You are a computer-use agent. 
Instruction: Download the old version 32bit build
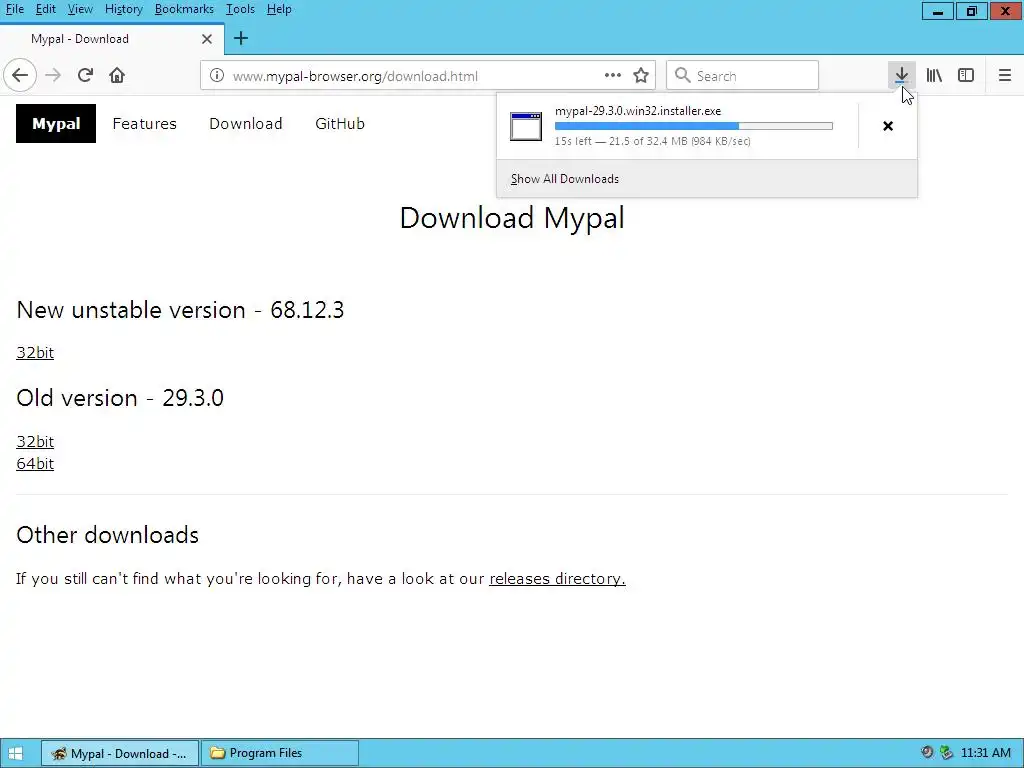click(35, 441)
